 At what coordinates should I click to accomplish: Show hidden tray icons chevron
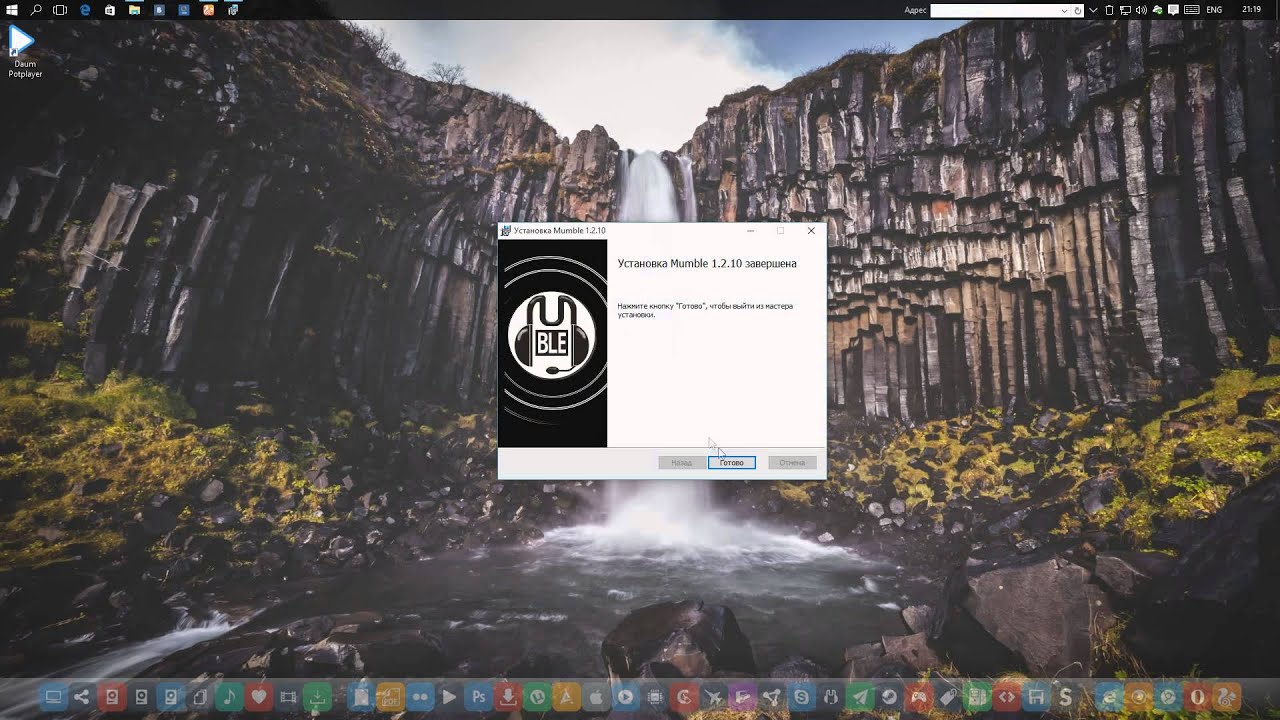coord(1094,10)
